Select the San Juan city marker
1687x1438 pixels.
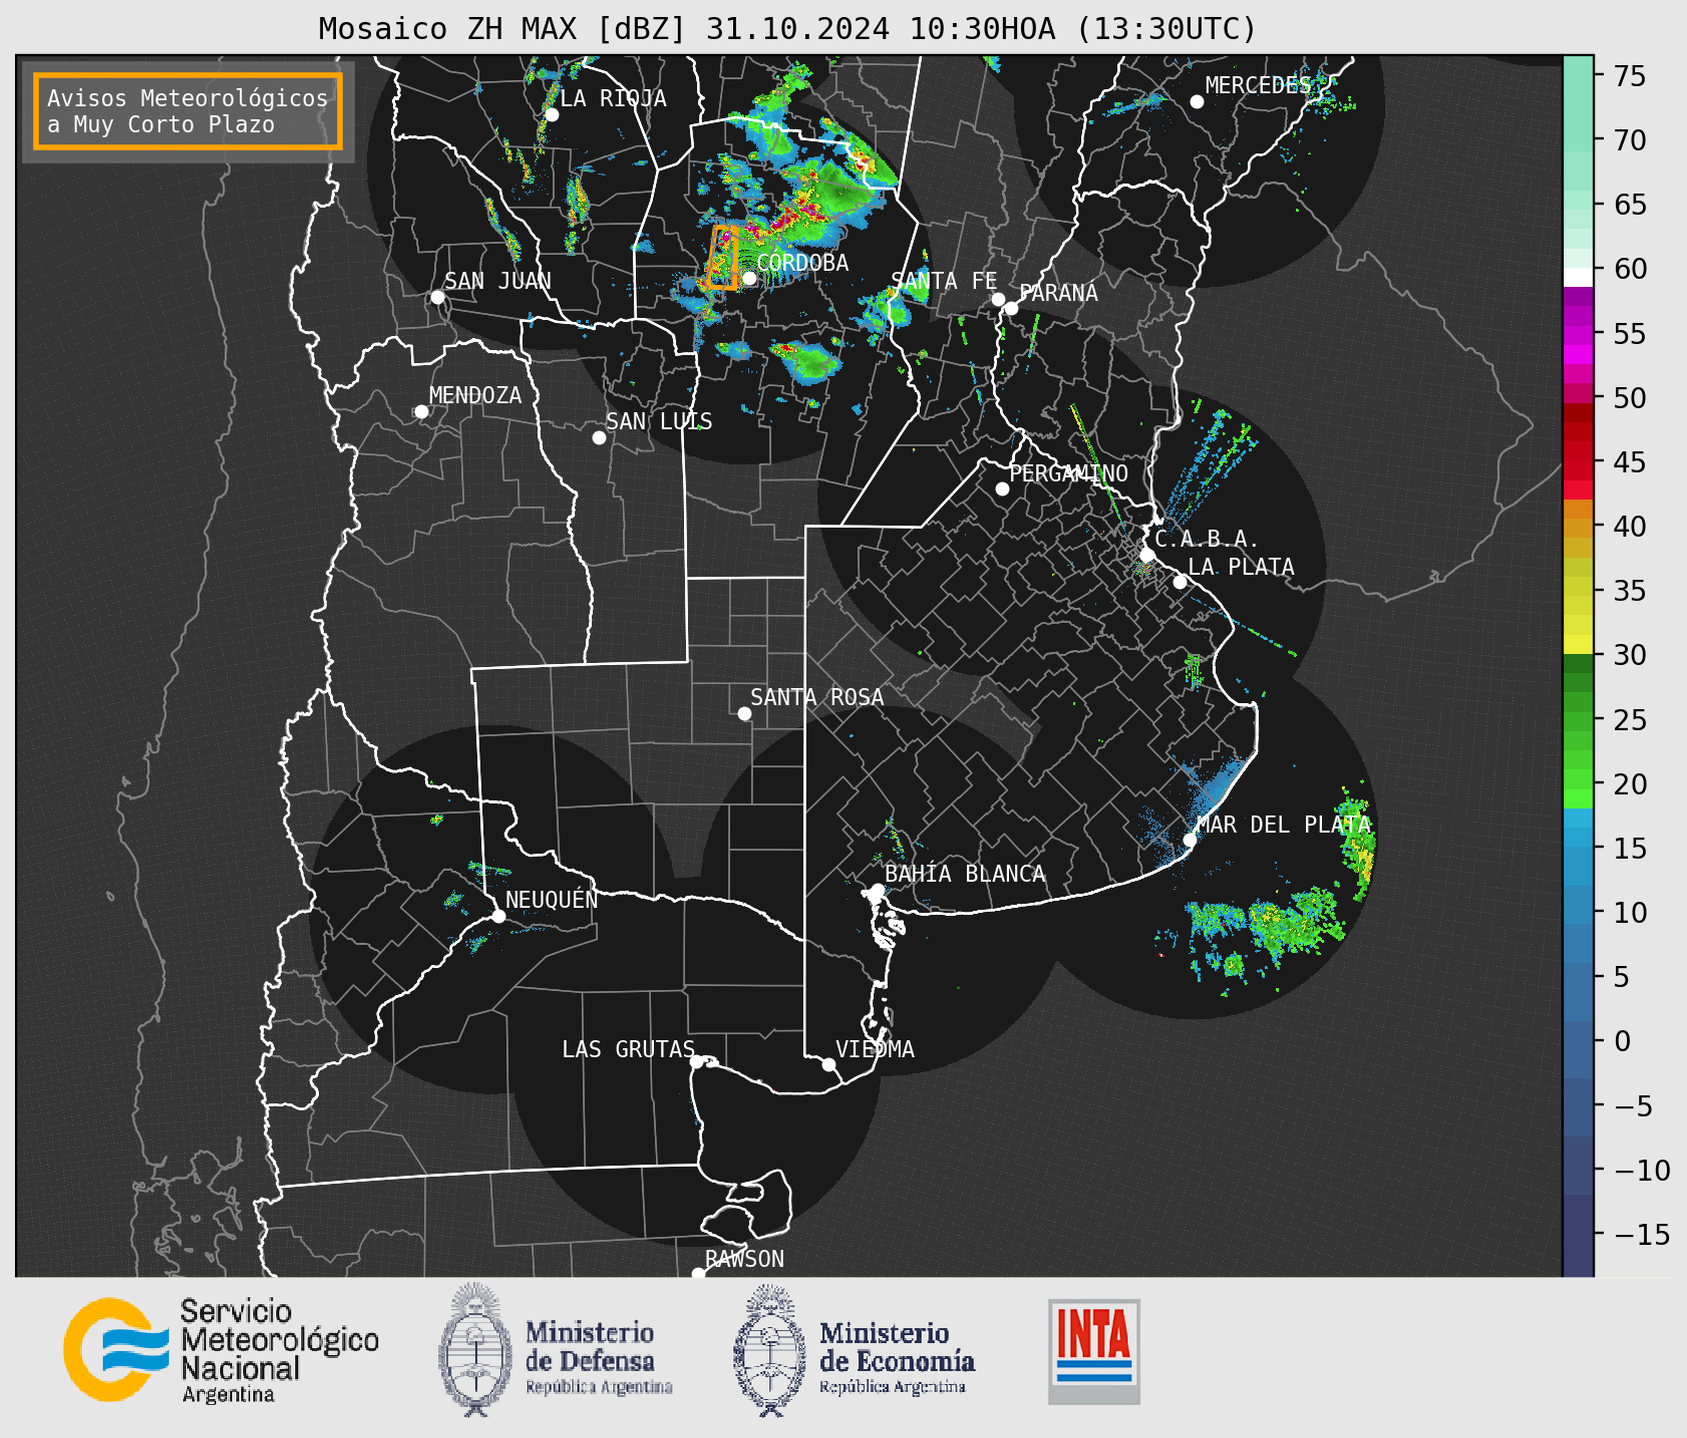pos(438,297)
